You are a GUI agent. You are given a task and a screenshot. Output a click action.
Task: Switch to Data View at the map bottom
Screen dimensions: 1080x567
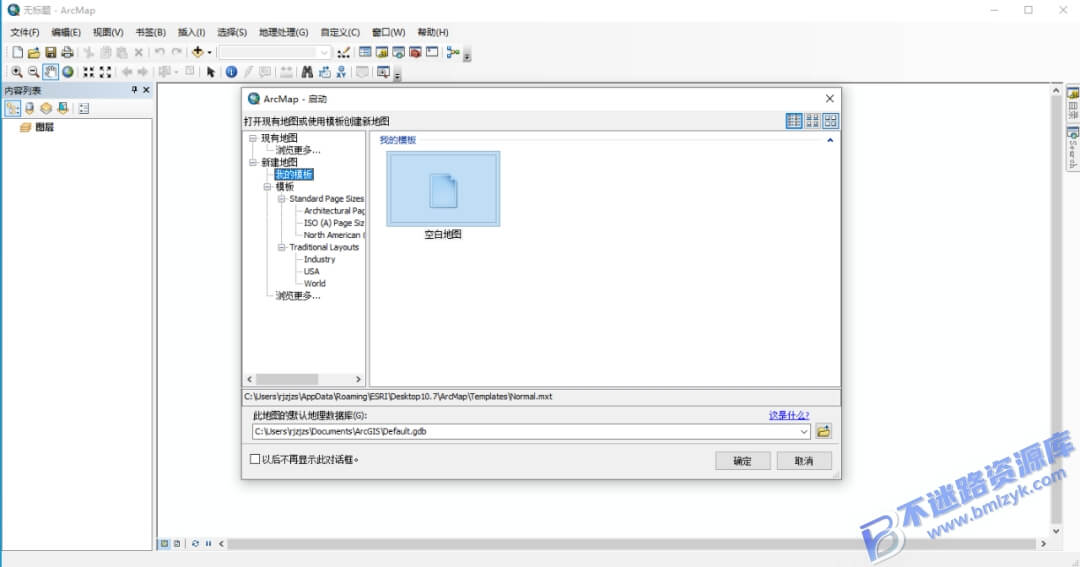(165, 544)
